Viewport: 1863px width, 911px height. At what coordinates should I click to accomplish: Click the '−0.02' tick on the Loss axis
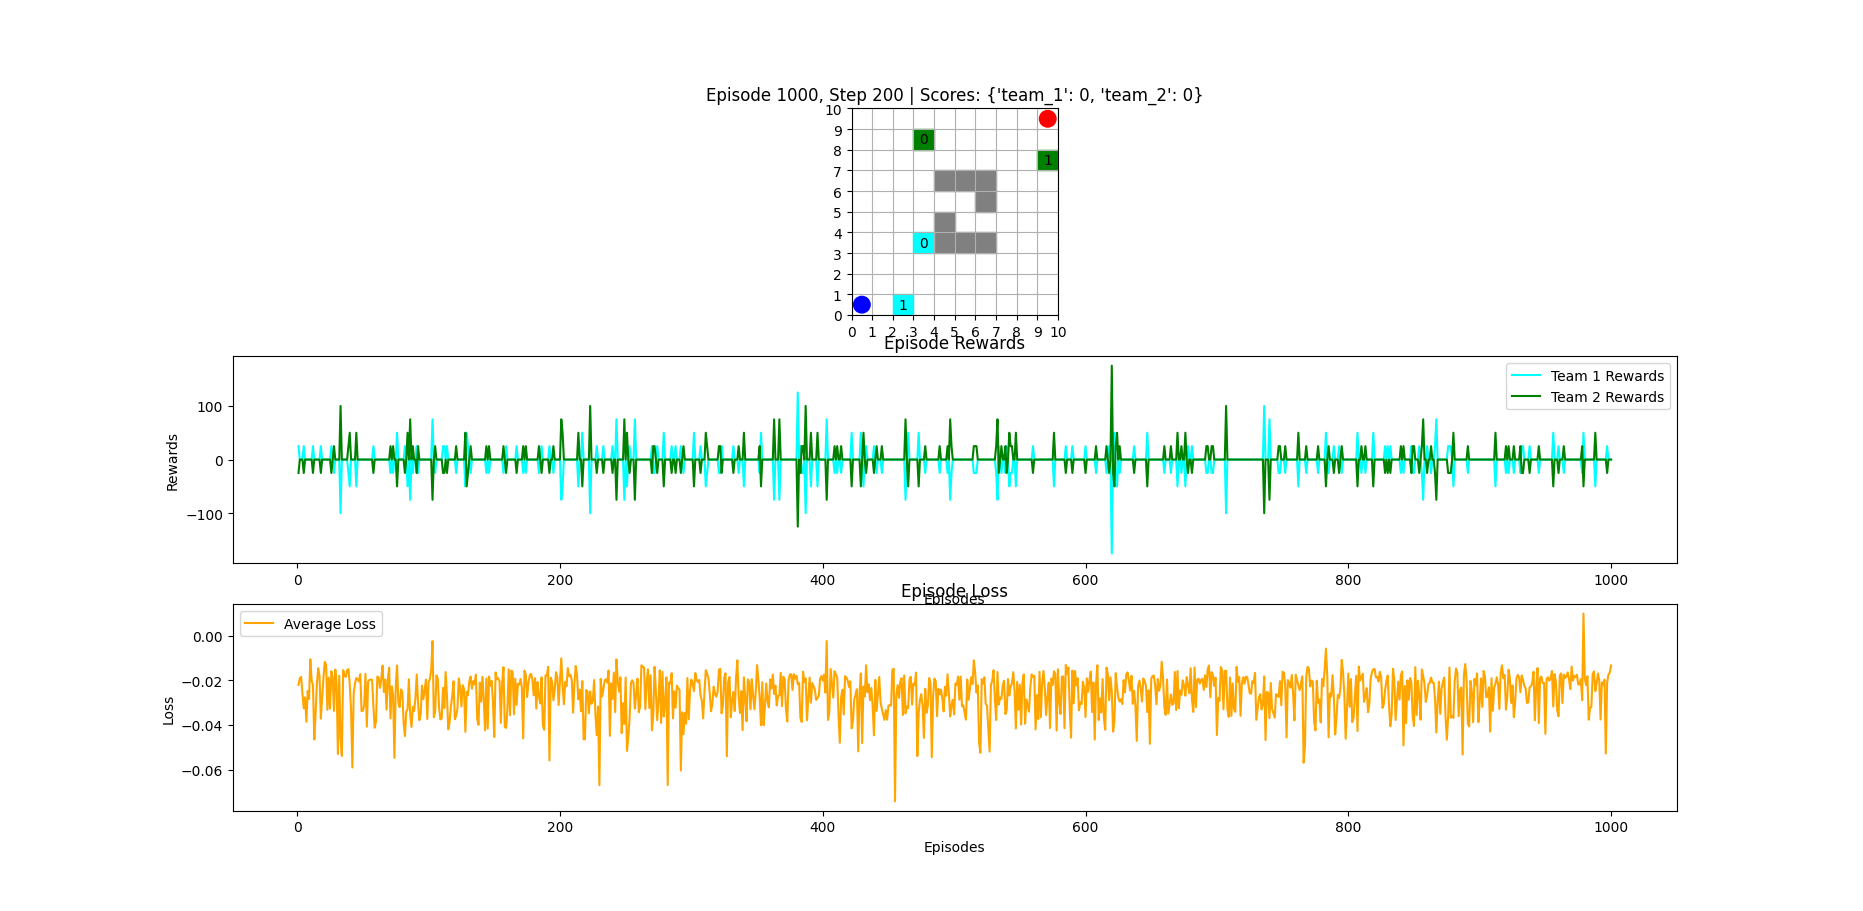pyautogui.click(x=202, y=681)
